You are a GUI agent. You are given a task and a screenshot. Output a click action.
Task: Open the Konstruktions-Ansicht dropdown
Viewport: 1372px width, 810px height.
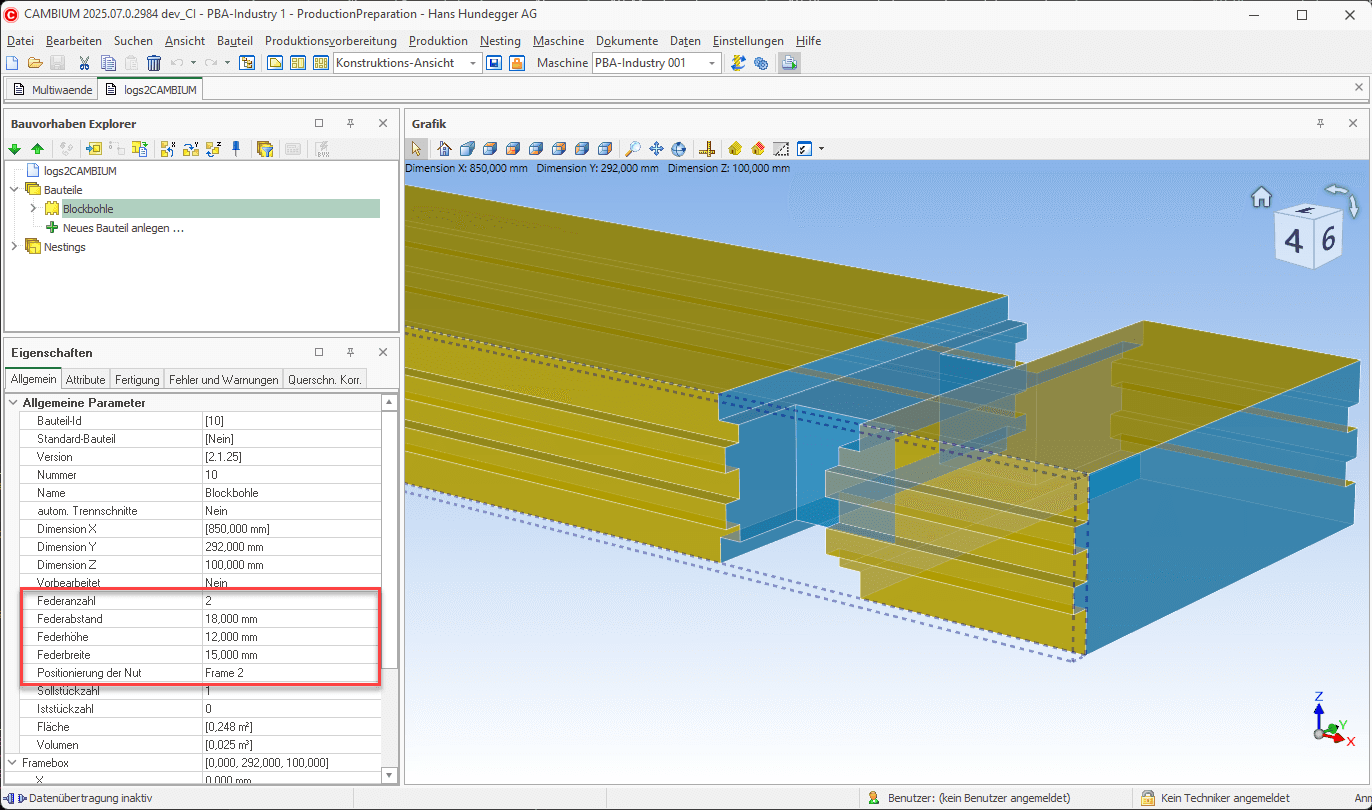tap(474, 63)
